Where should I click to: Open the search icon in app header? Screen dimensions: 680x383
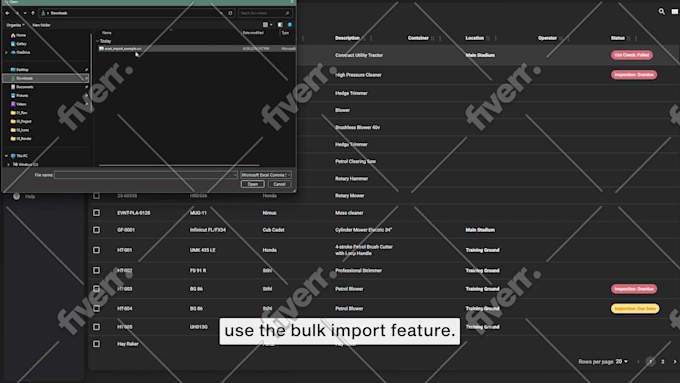(x=661, y=12)
